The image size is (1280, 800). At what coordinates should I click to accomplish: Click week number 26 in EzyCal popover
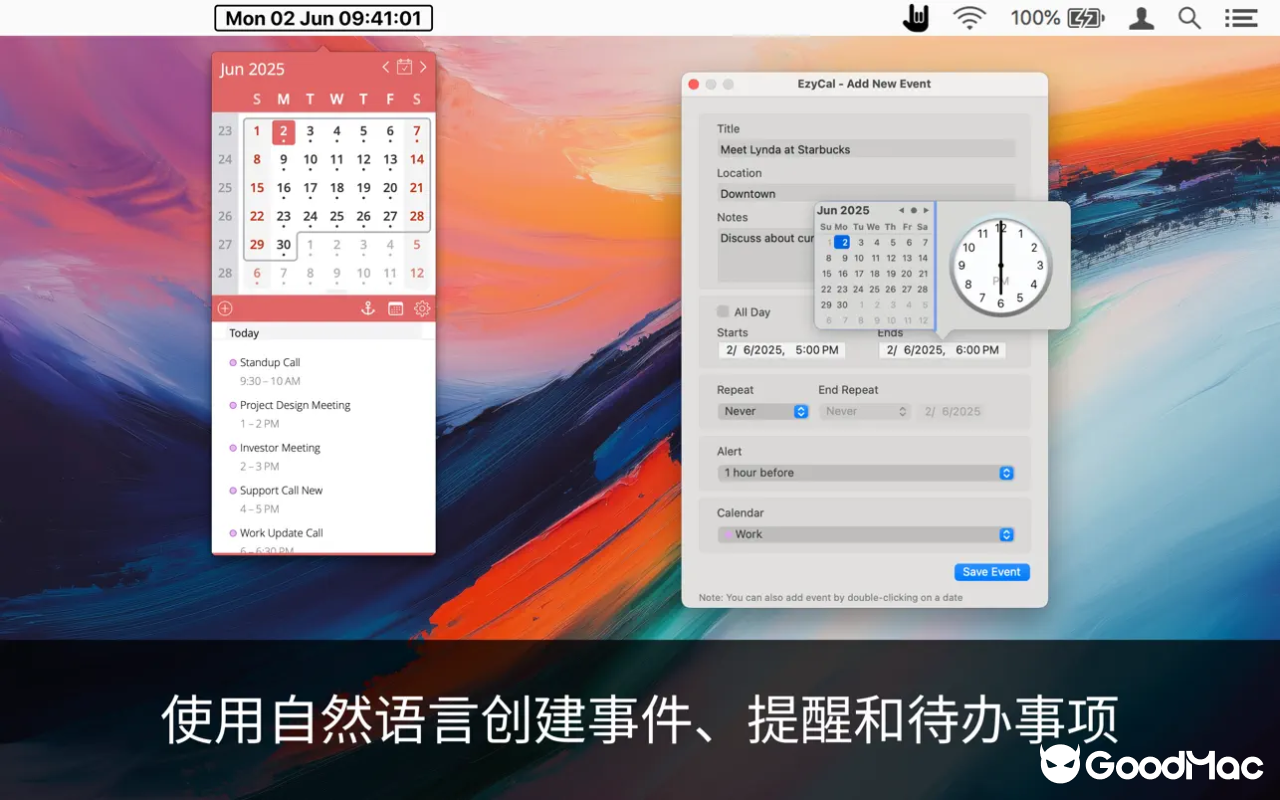(x=225, y=216)
